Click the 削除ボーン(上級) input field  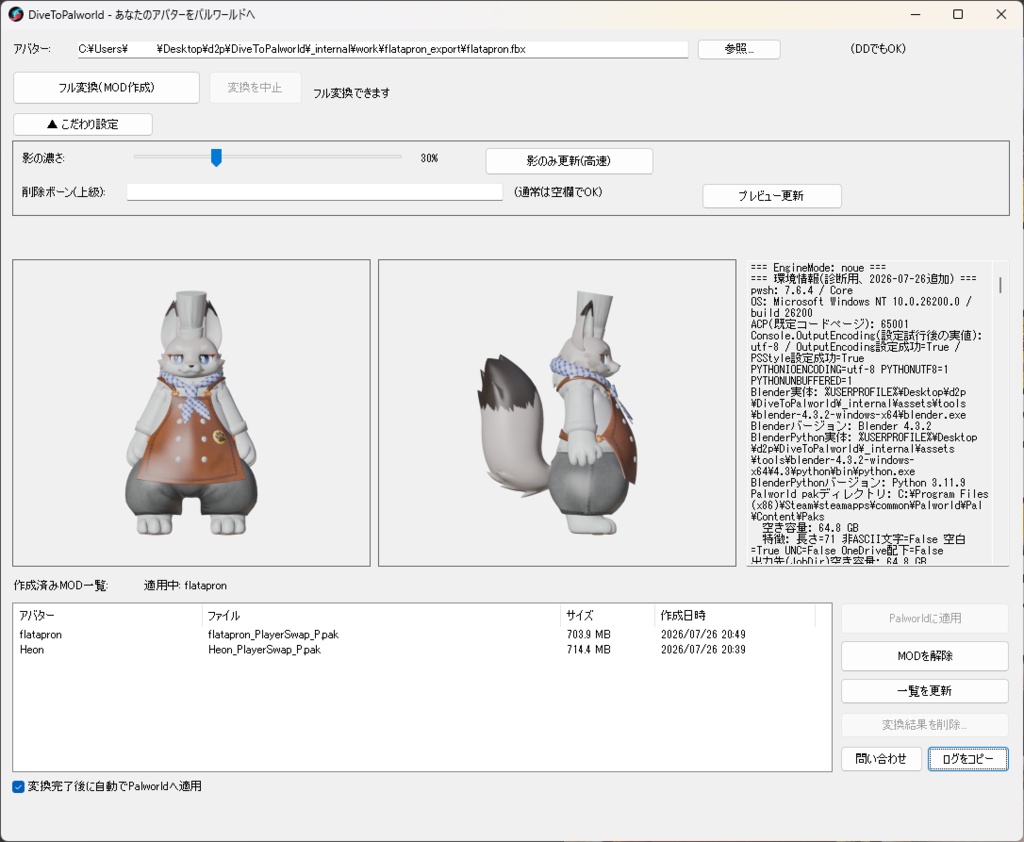point(314,192)
